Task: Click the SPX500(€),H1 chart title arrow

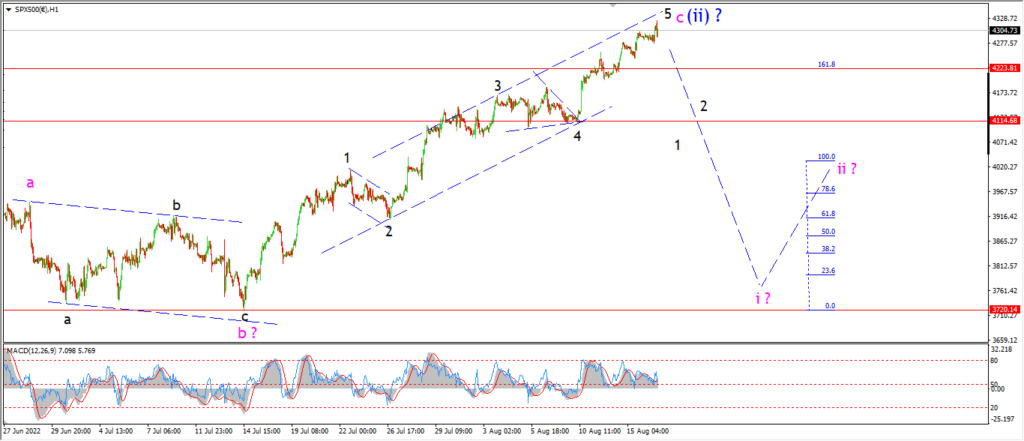Action: [x=9, y=10]
